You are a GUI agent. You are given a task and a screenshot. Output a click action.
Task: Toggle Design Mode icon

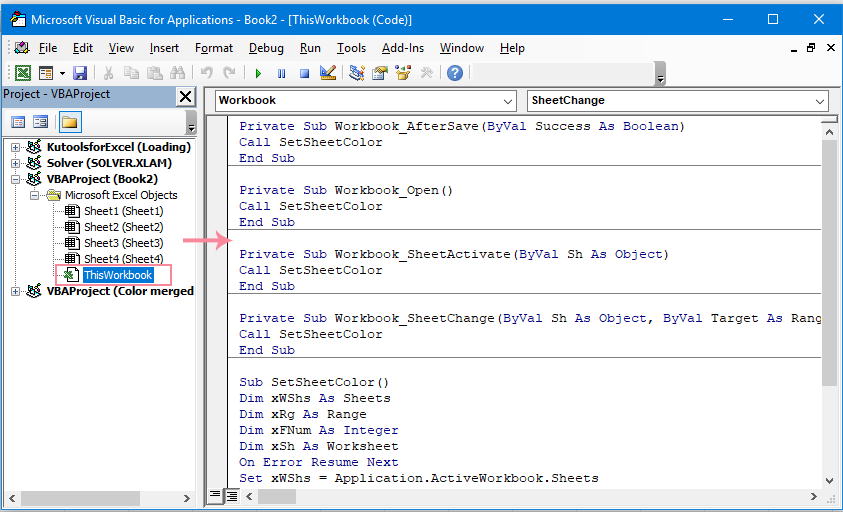[x=327, y=73]
